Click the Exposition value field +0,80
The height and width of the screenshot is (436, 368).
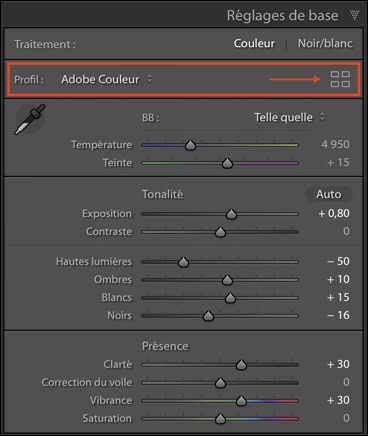click(x=334, y=213)
